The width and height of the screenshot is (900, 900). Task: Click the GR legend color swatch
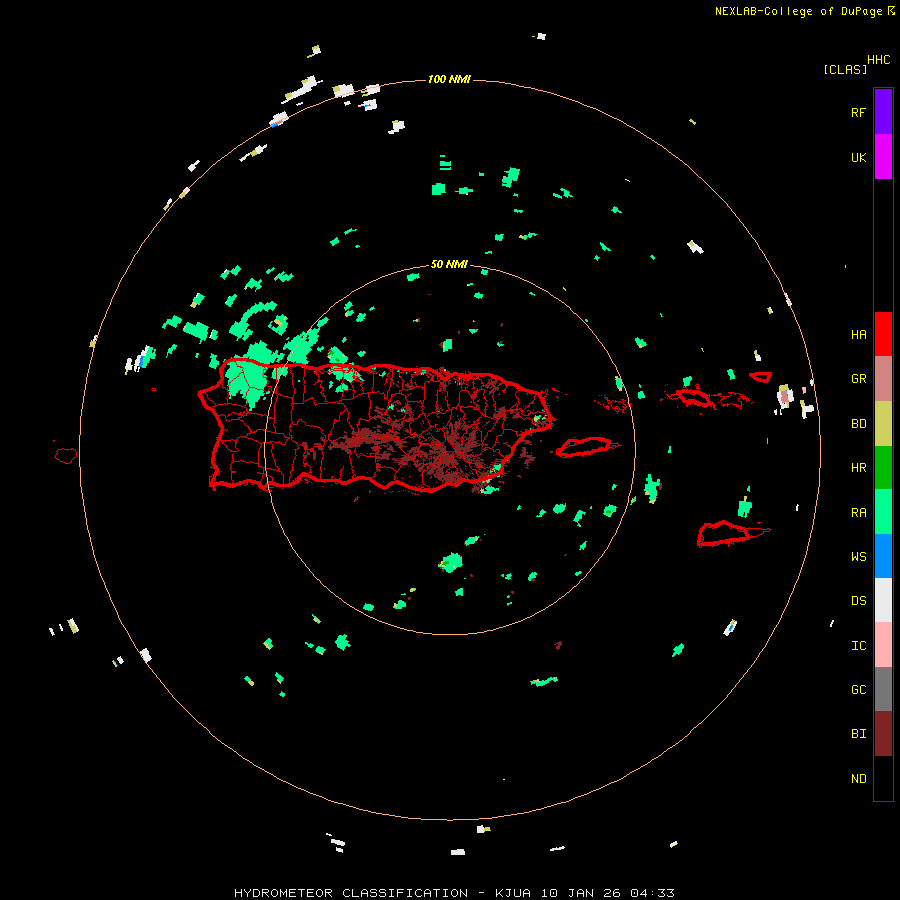pyautogui.click(x=883, y=379)
